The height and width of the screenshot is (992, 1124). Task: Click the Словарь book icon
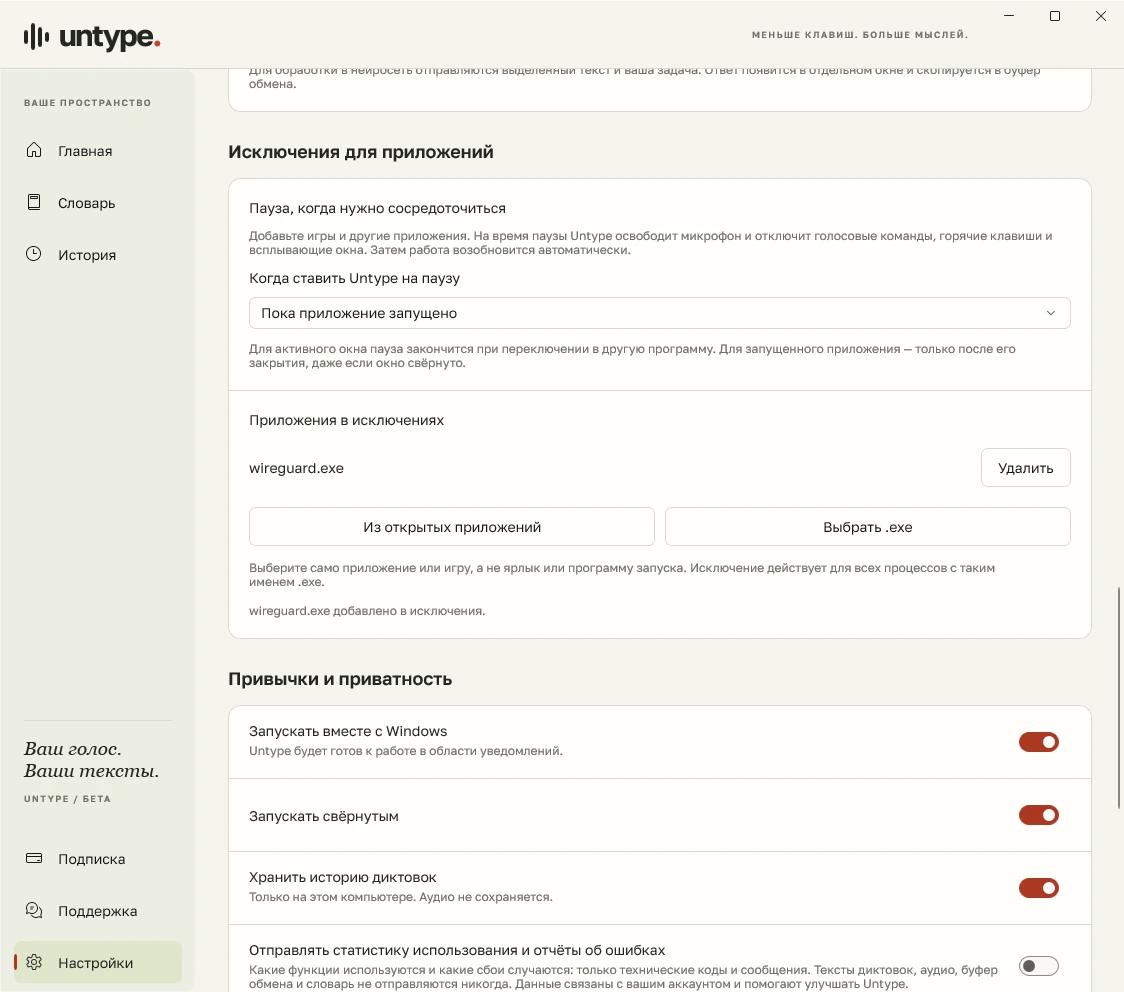pos(34,202)
